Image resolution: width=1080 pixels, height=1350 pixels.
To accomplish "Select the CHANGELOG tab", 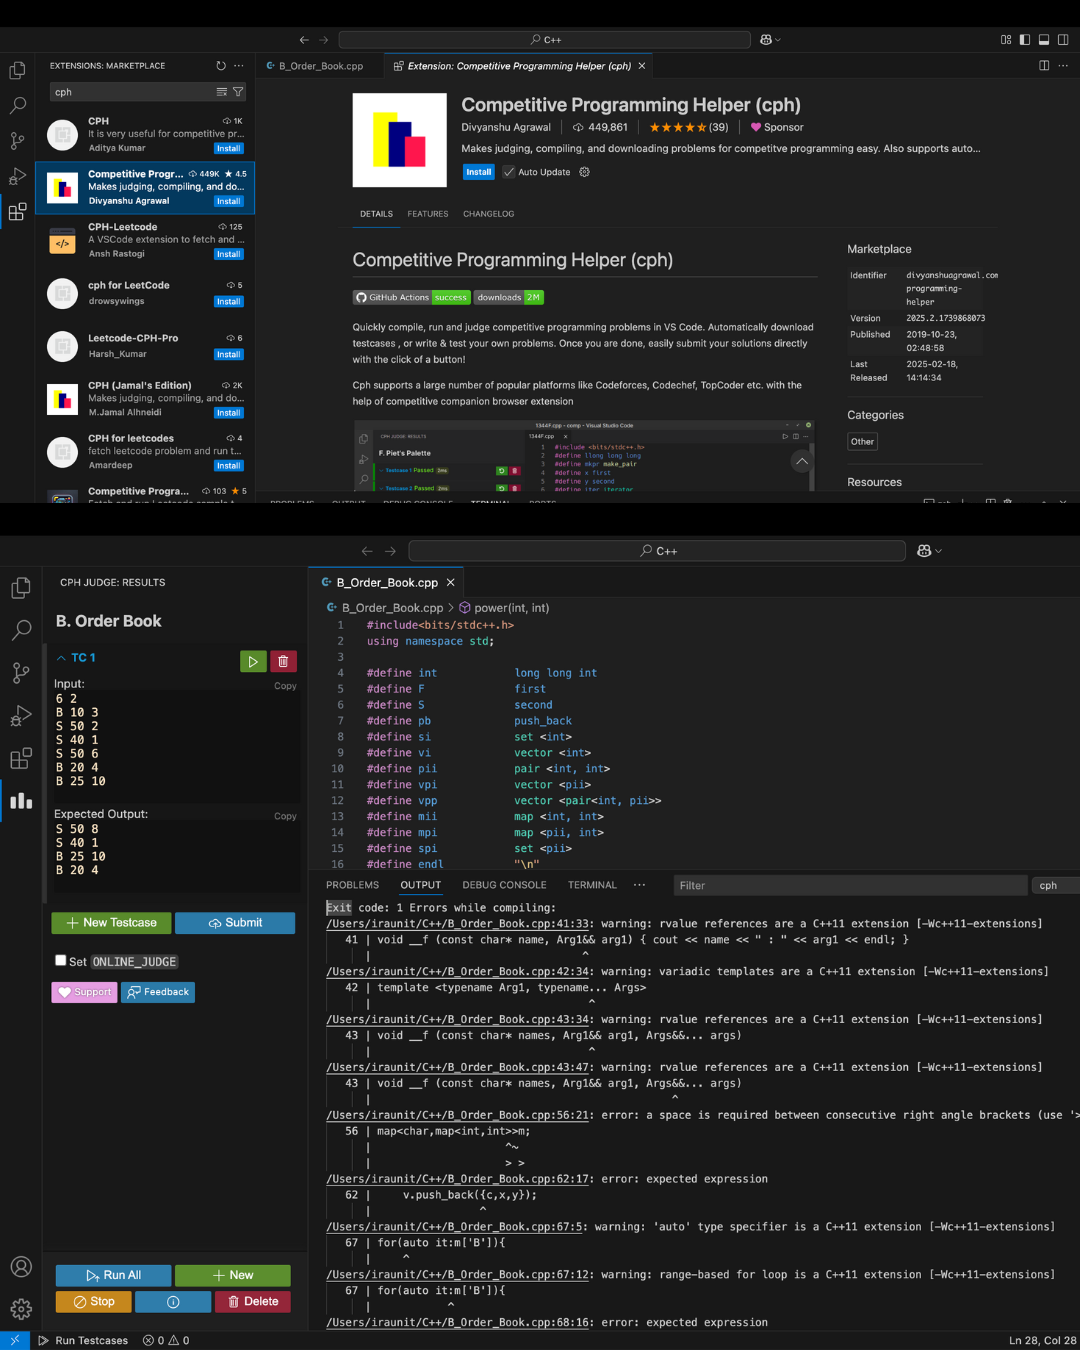I will click(488, 214).
